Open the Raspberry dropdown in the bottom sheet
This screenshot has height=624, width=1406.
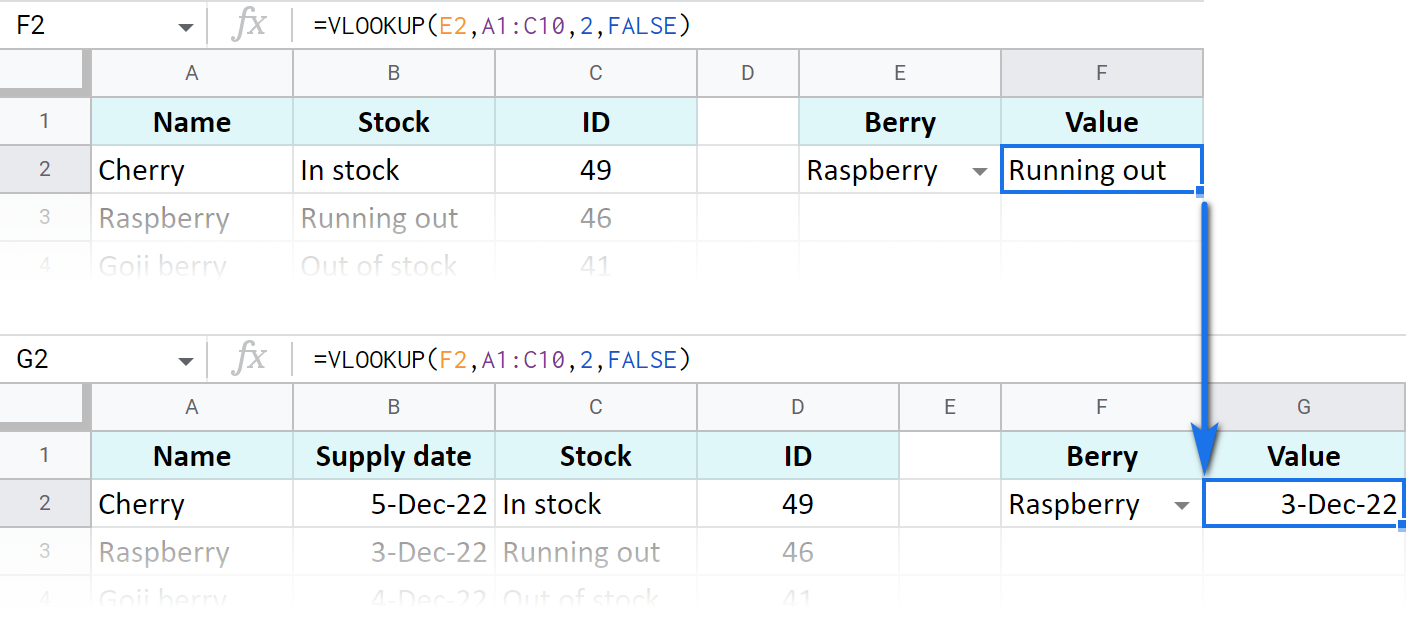tap(1183, 505)
